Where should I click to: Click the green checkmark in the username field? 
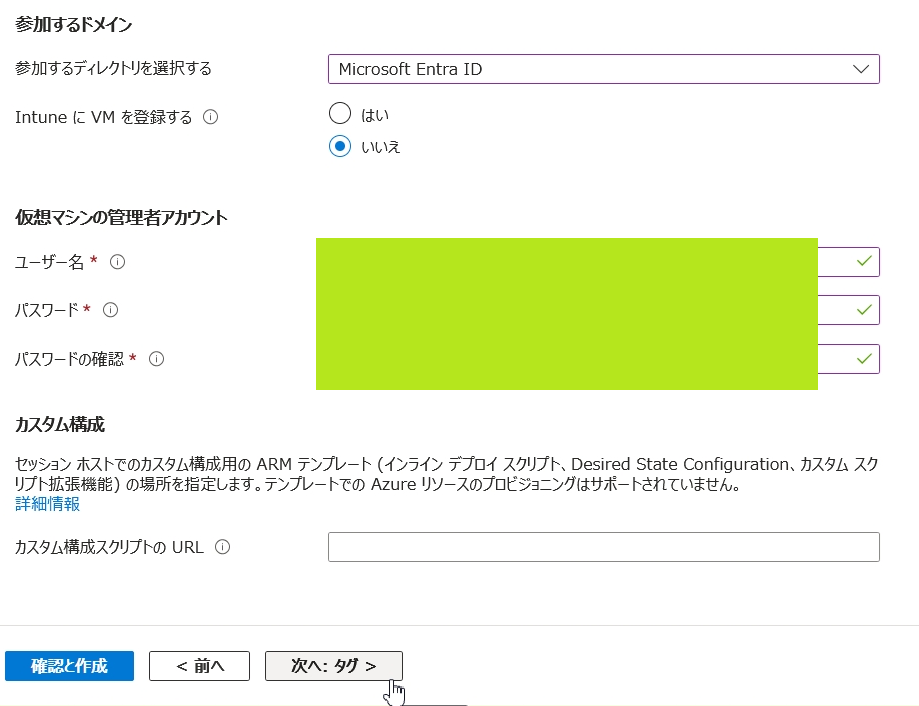(863, 262)
